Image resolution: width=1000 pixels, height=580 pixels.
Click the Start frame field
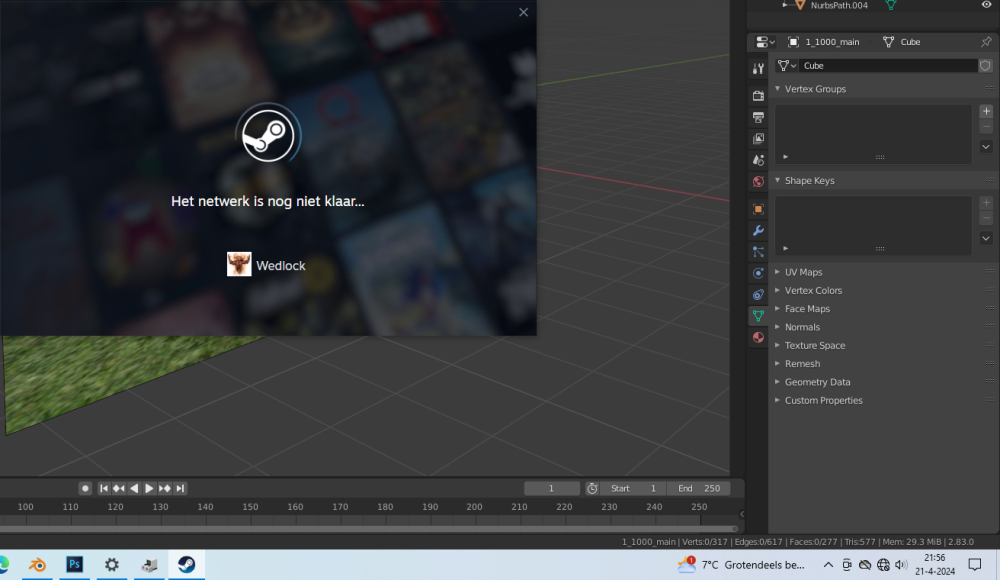point(633,489)
